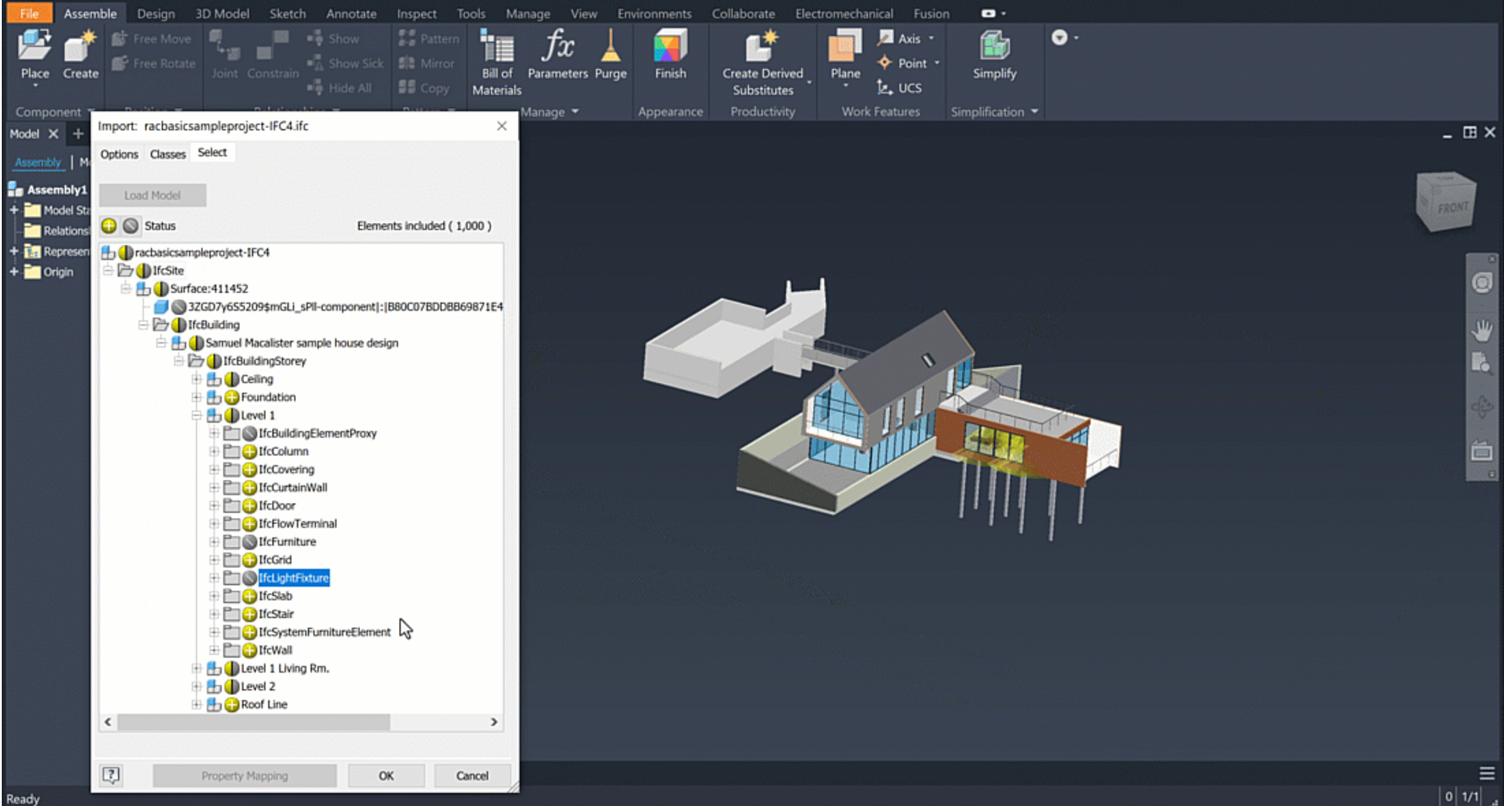Click the Mirror tool in the ribbon

pos(427,63)
